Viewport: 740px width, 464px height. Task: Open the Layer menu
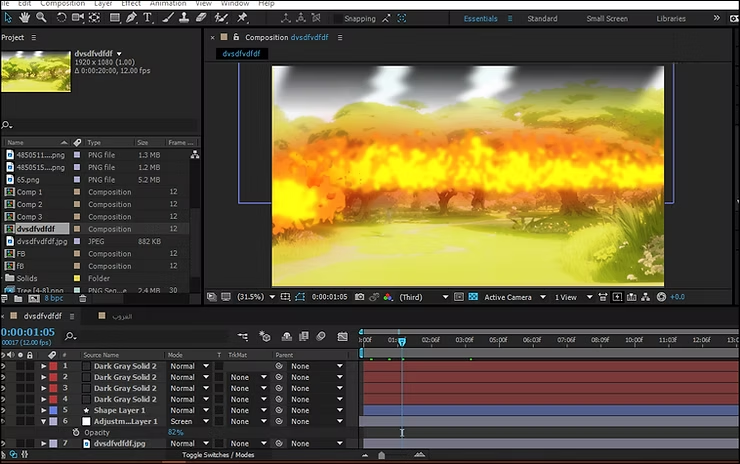click(103, 3)
